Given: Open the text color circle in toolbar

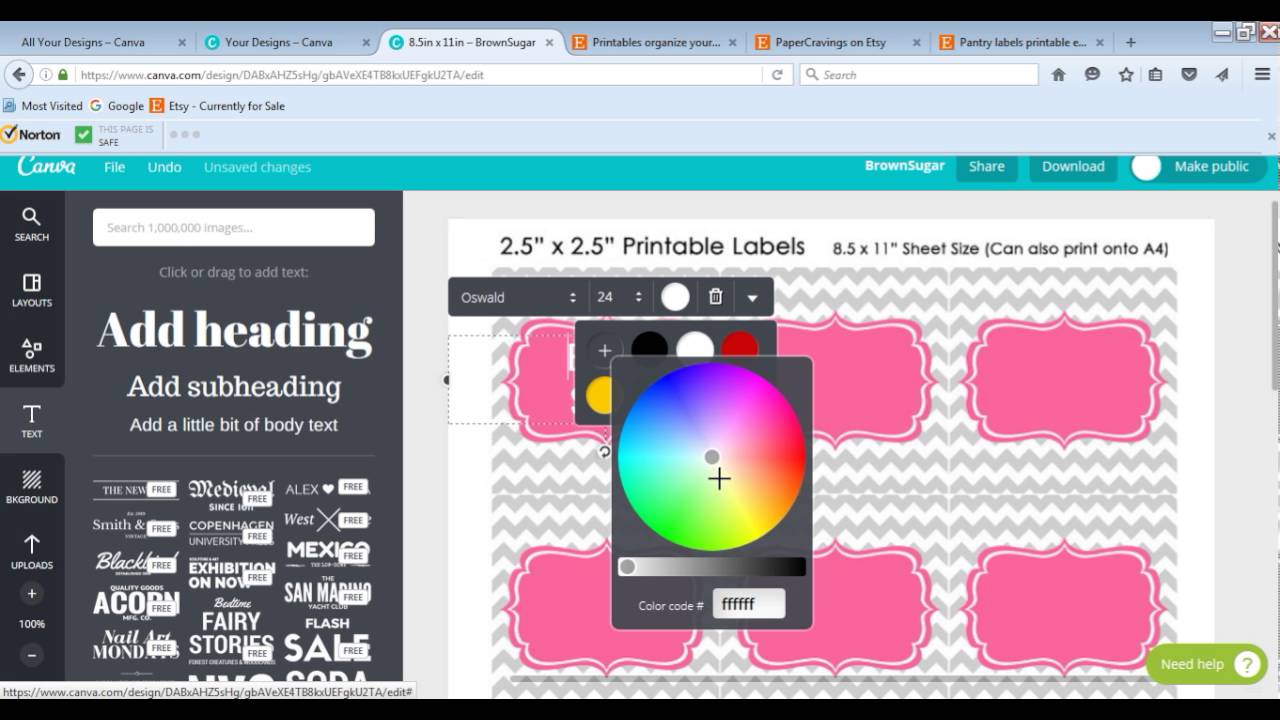Looking at the screenshot, I should tap(675, 297).
